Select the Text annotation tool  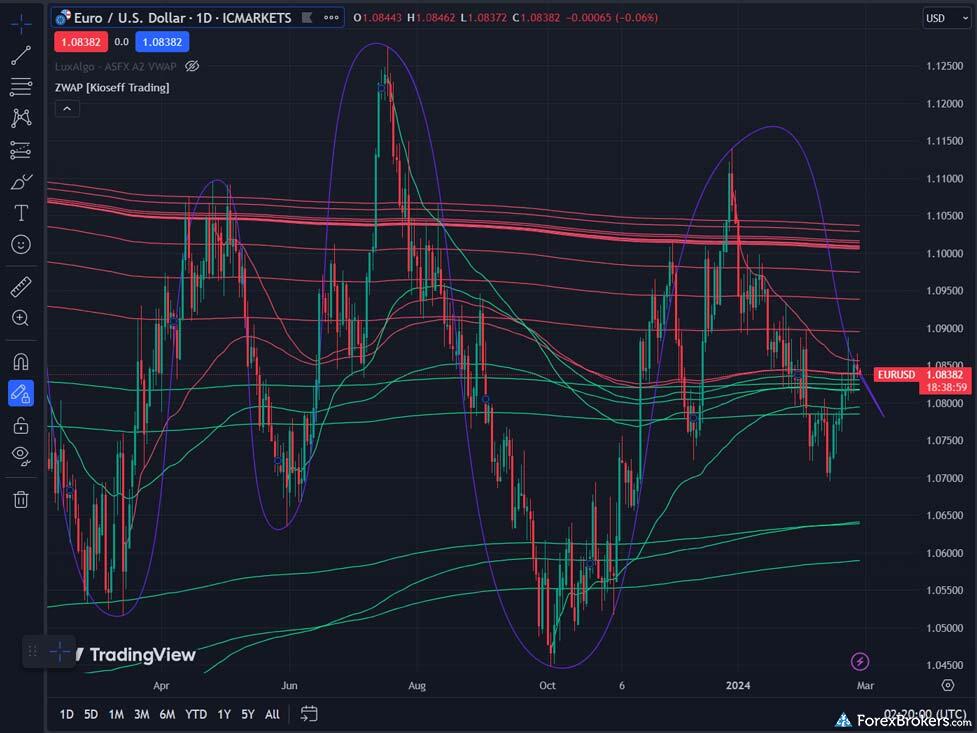pyautogui.click(x=20, y=213)
